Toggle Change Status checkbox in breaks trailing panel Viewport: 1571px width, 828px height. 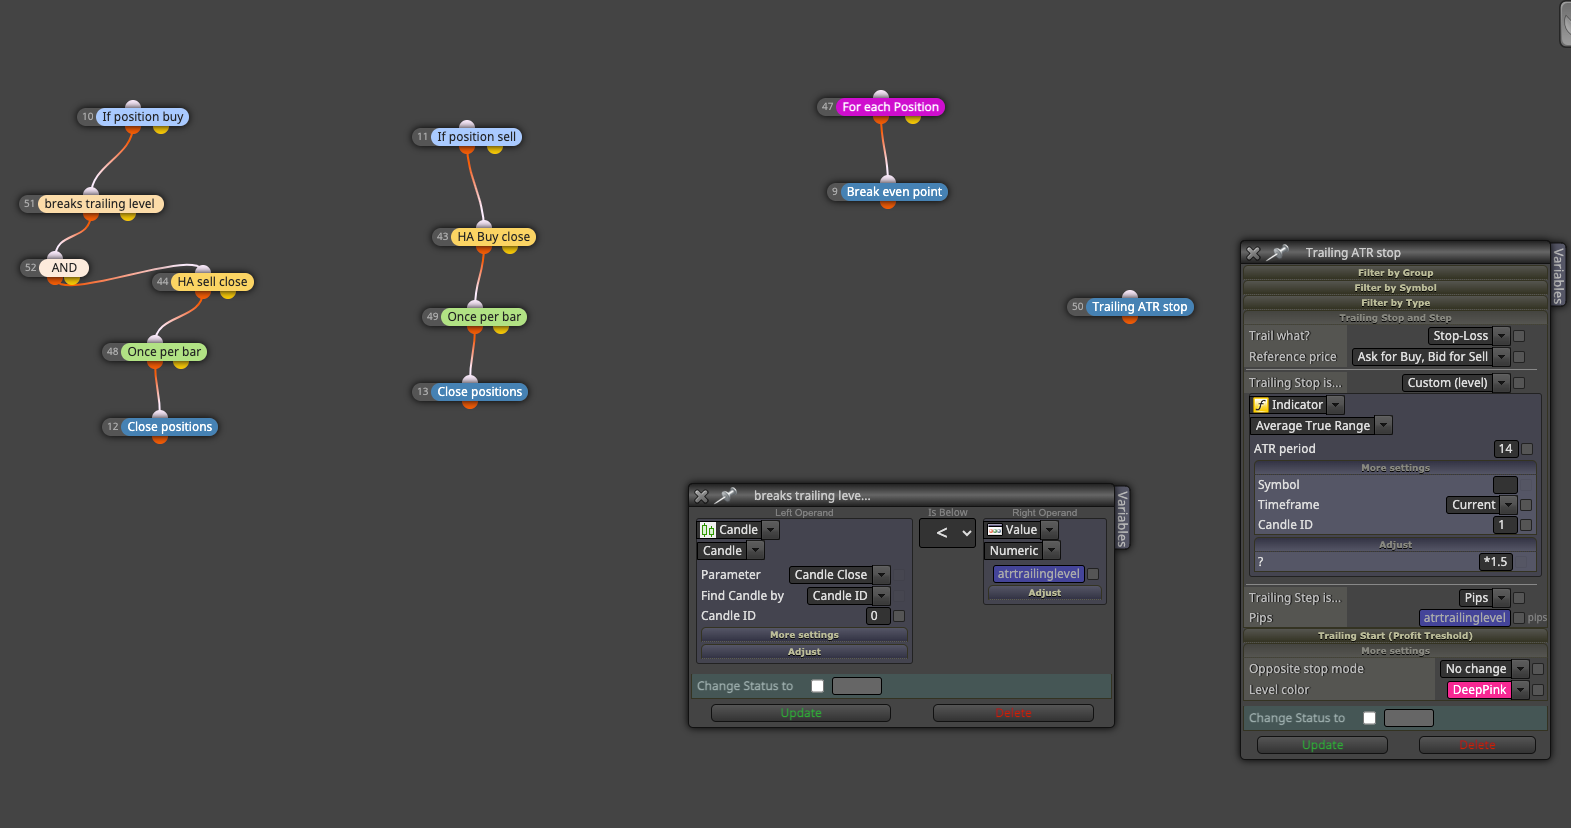point(817,686)
